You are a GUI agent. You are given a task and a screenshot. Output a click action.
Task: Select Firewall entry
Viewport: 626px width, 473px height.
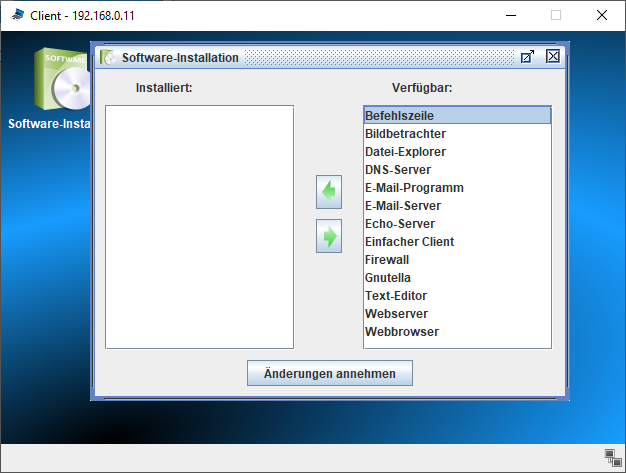pos(458,260)
